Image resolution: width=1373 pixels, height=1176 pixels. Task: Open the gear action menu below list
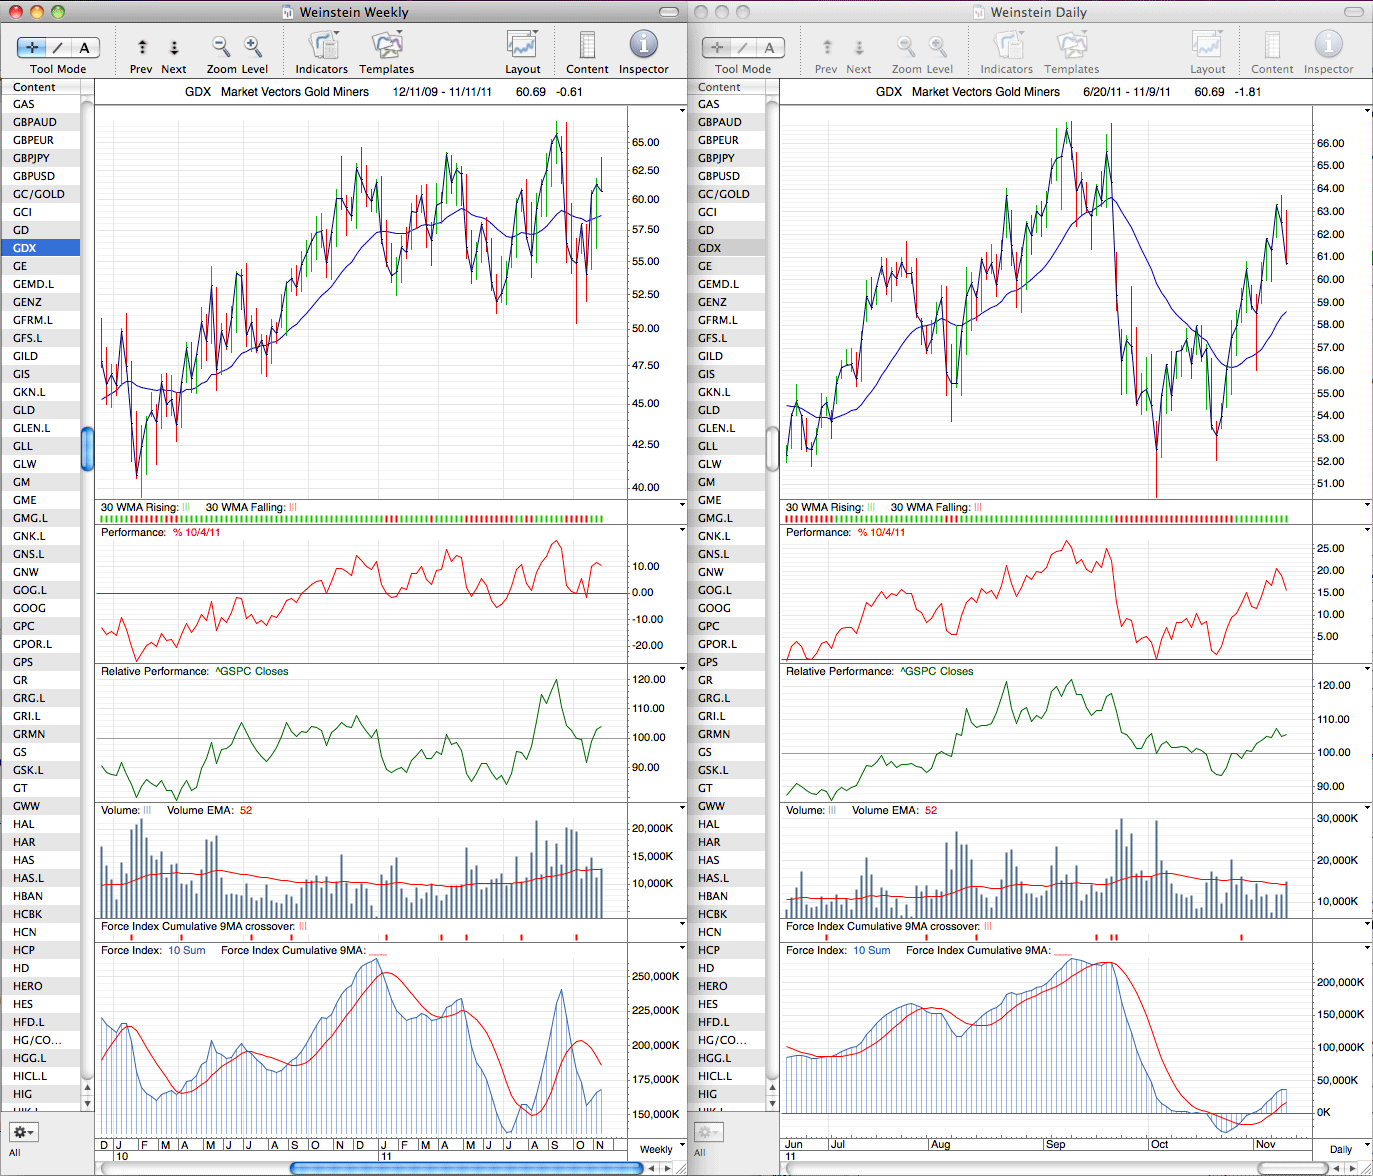coord(23,1132)
